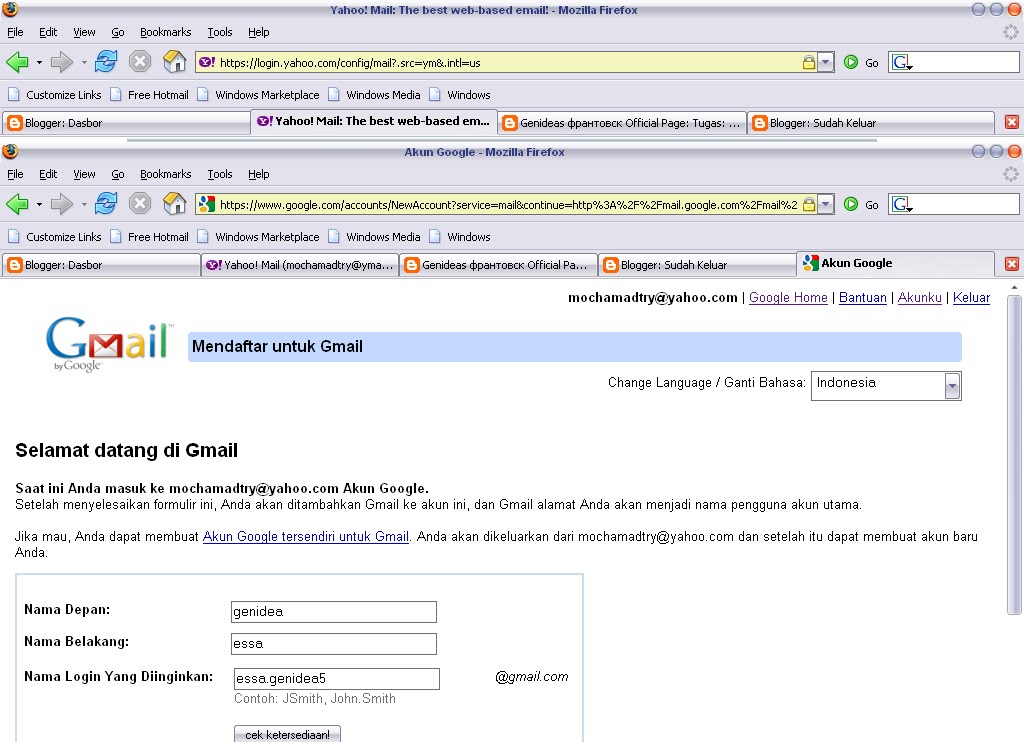Click Akunku link
1024x742 pixels.
920,297
